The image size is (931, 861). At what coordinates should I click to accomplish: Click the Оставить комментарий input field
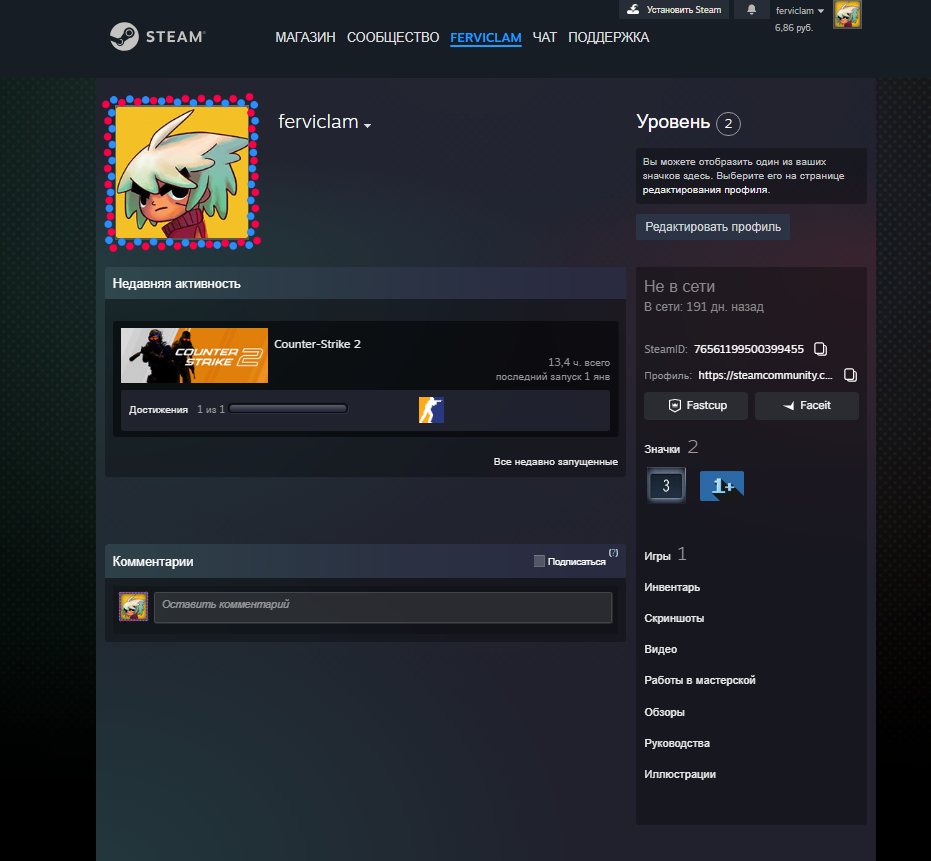tap(383, 607)
